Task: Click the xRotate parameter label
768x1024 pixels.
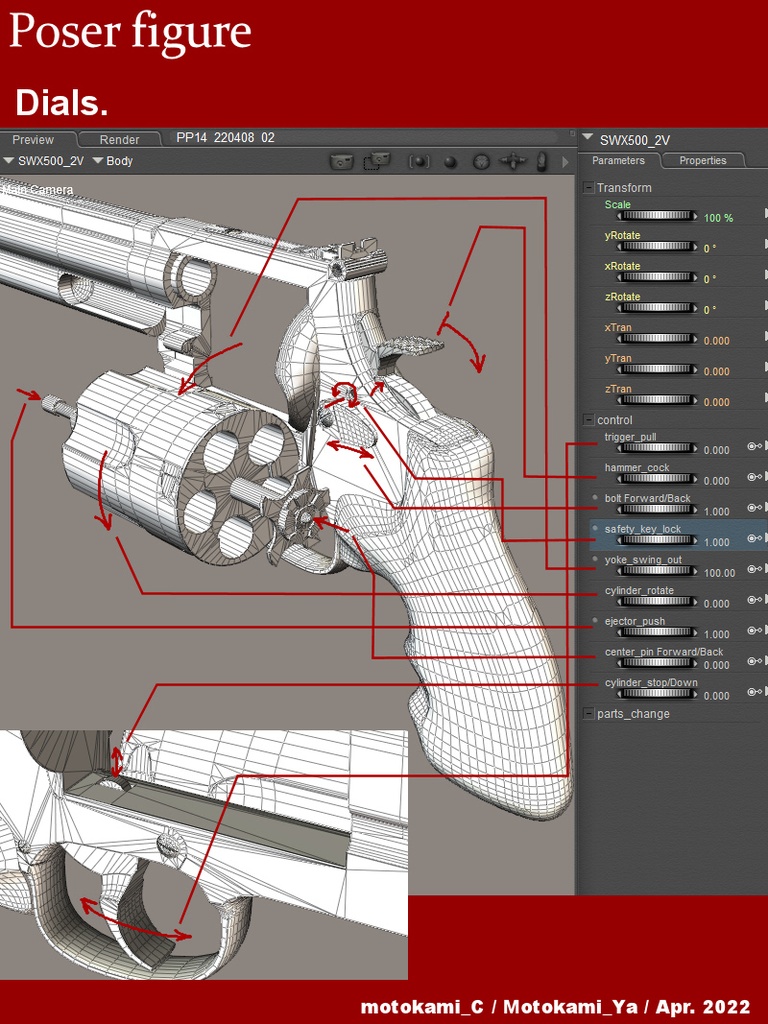Action: click(622, 266)
